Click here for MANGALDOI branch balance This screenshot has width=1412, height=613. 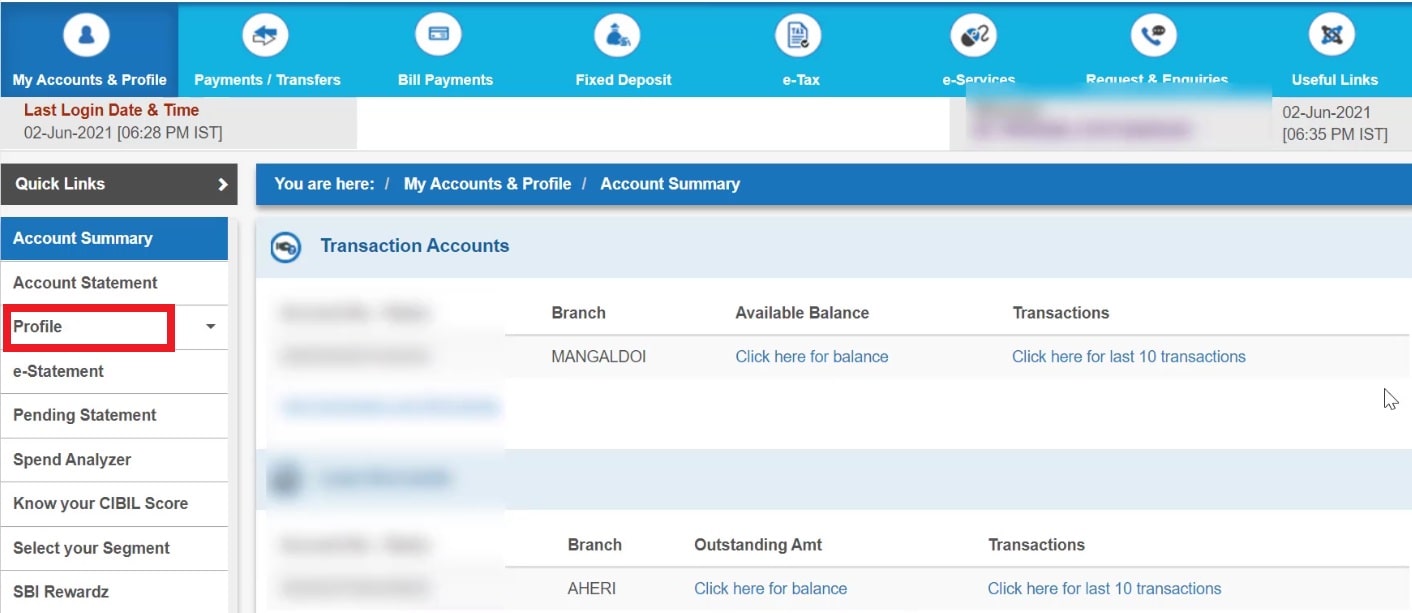click(811, 356)
